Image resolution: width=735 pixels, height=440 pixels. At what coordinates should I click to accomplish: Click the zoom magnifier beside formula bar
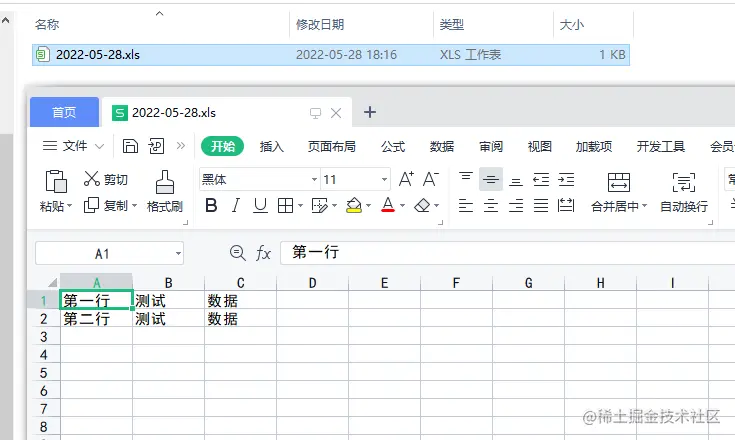[238, 253]
